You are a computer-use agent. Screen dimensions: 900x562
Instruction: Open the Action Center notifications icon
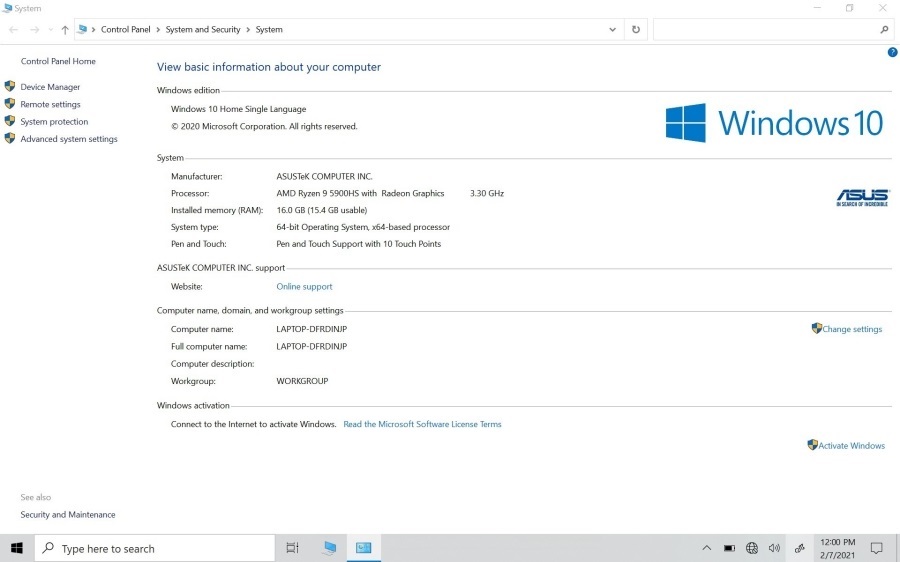point(876,548)
